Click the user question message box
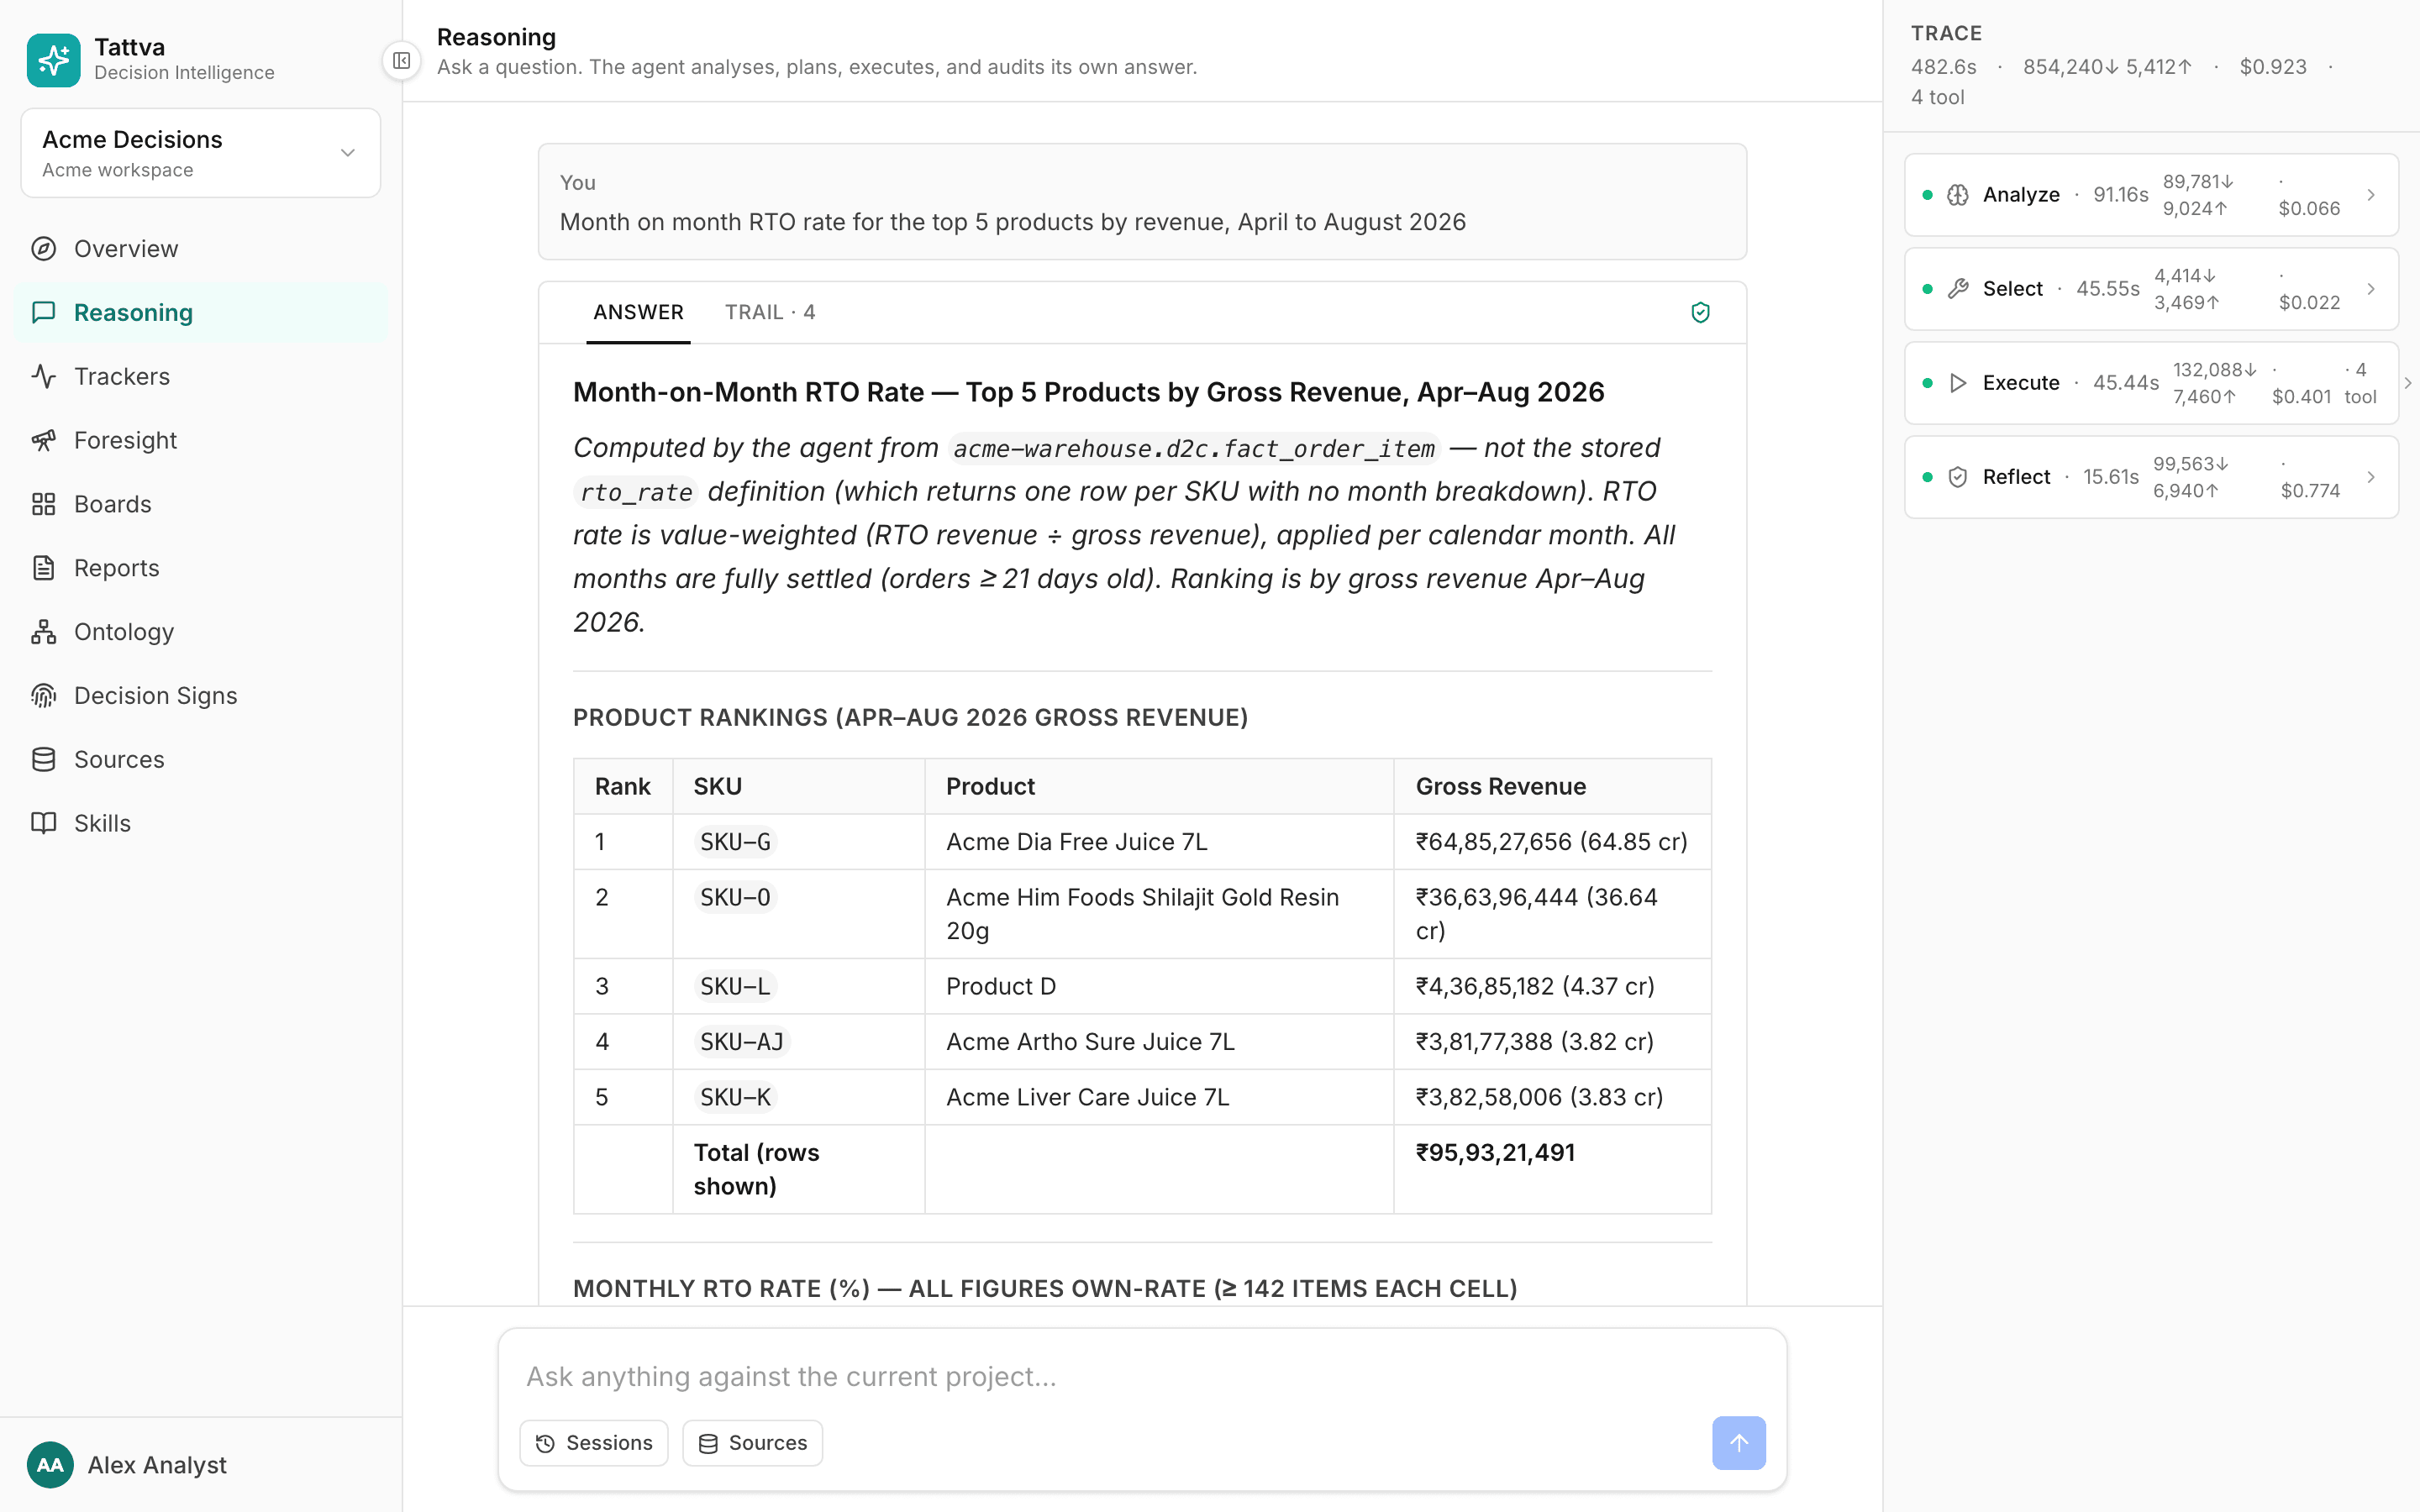 click(1142, 202)
